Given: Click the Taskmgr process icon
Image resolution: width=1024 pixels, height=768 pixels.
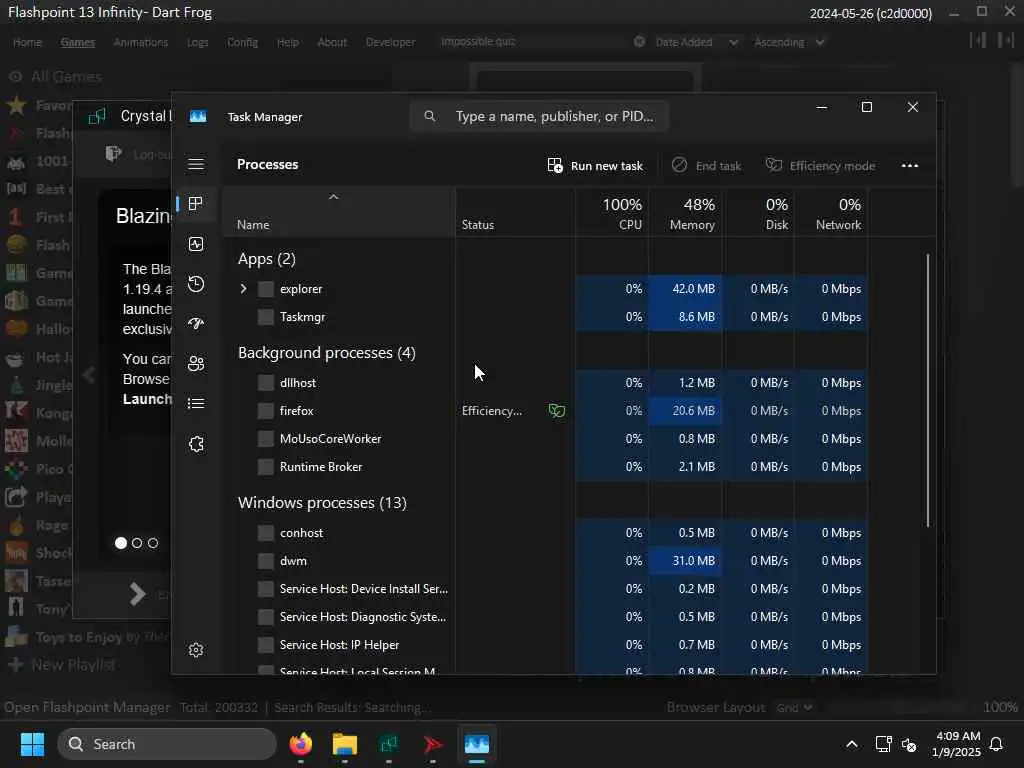Looking at the screenshot, I should (266, 317).
